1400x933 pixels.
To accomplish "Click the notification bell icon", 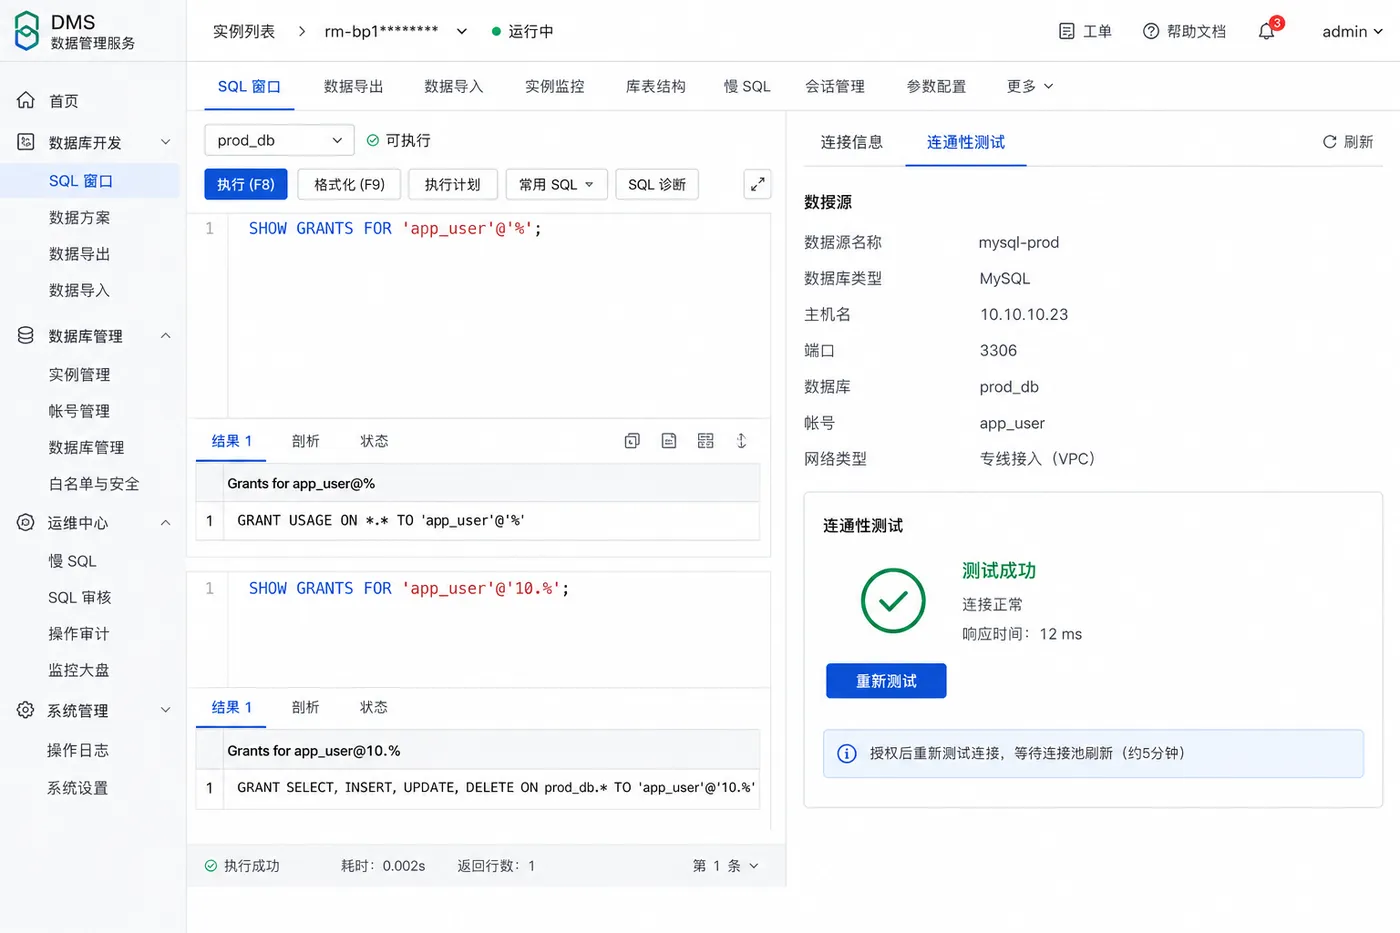I will pyautogui.click(x=1266, y=31).
